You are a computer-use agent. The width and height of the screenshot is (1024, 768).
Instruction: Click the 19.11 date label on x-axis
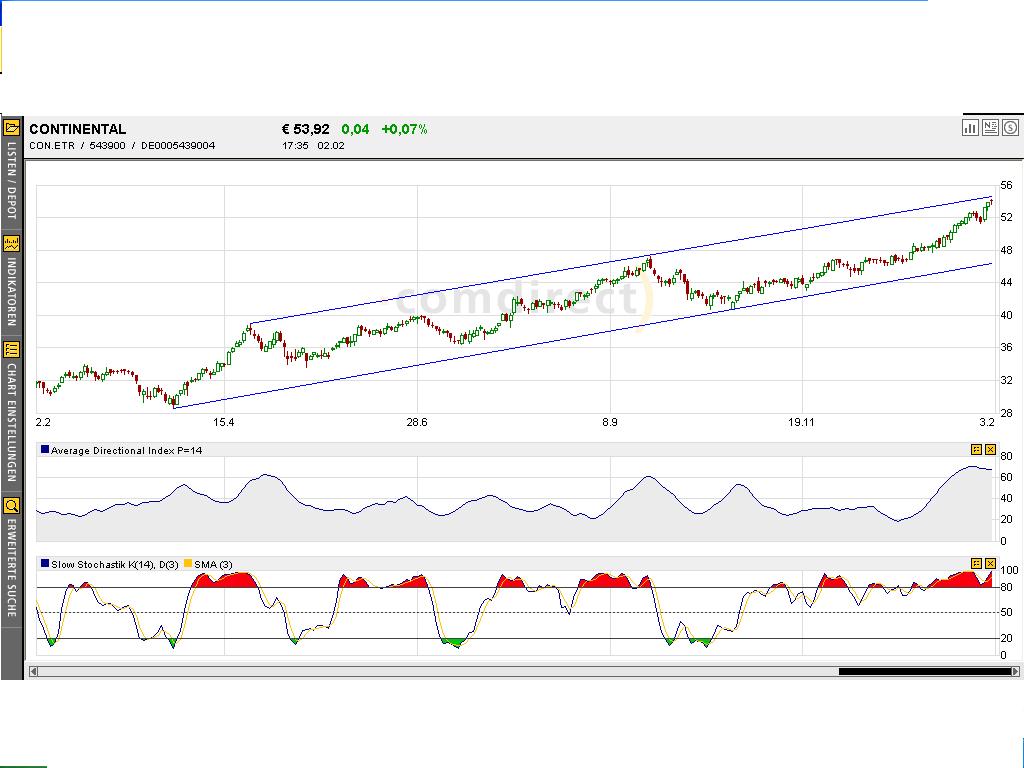click(801, 422)
